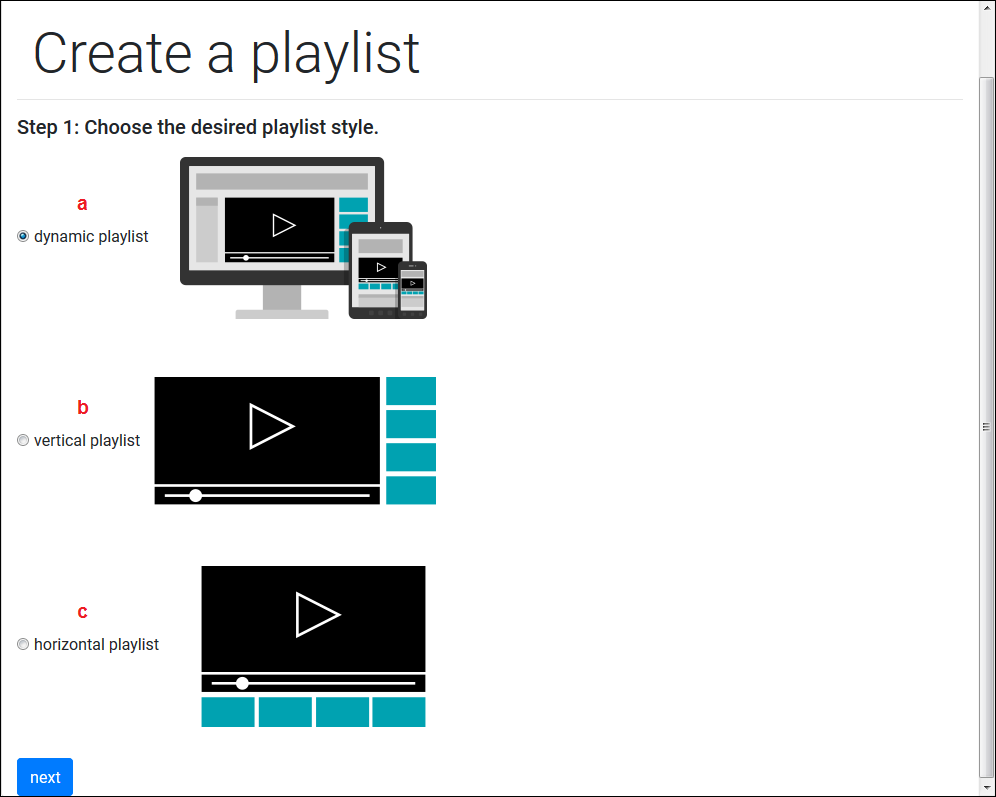
Task: Click the play icon in the vertical playlist preview
Action: click(x=271, y=425)
